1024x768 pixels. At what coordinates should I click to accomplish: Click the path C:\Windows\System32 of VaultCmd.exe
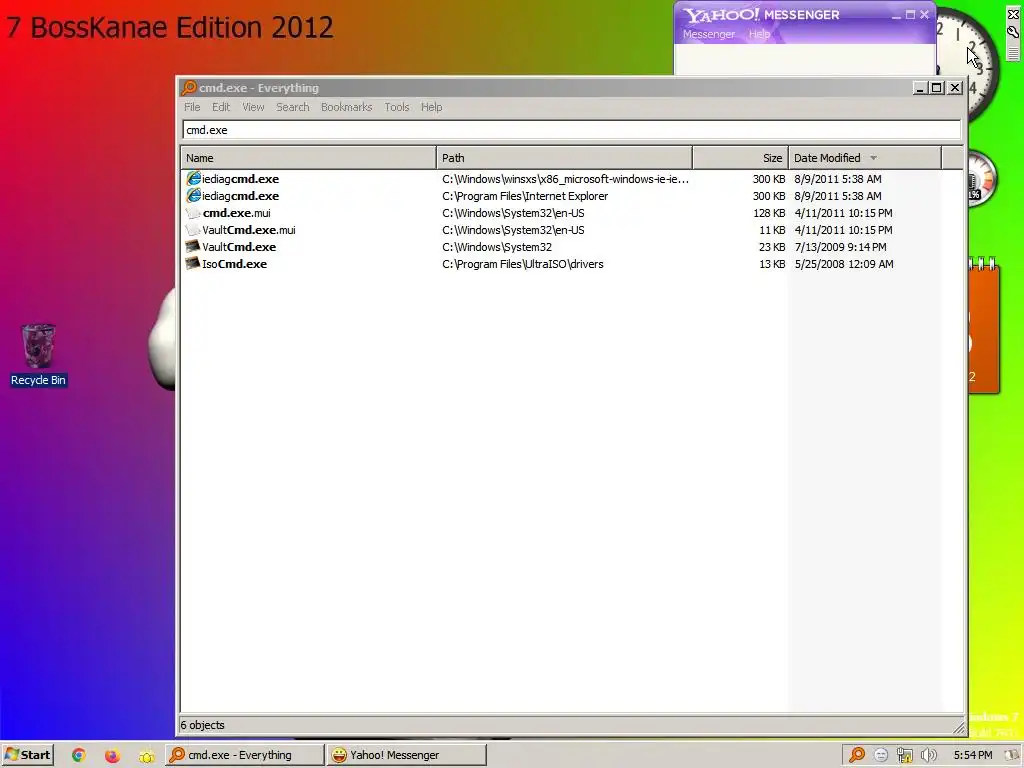point(497,247)
